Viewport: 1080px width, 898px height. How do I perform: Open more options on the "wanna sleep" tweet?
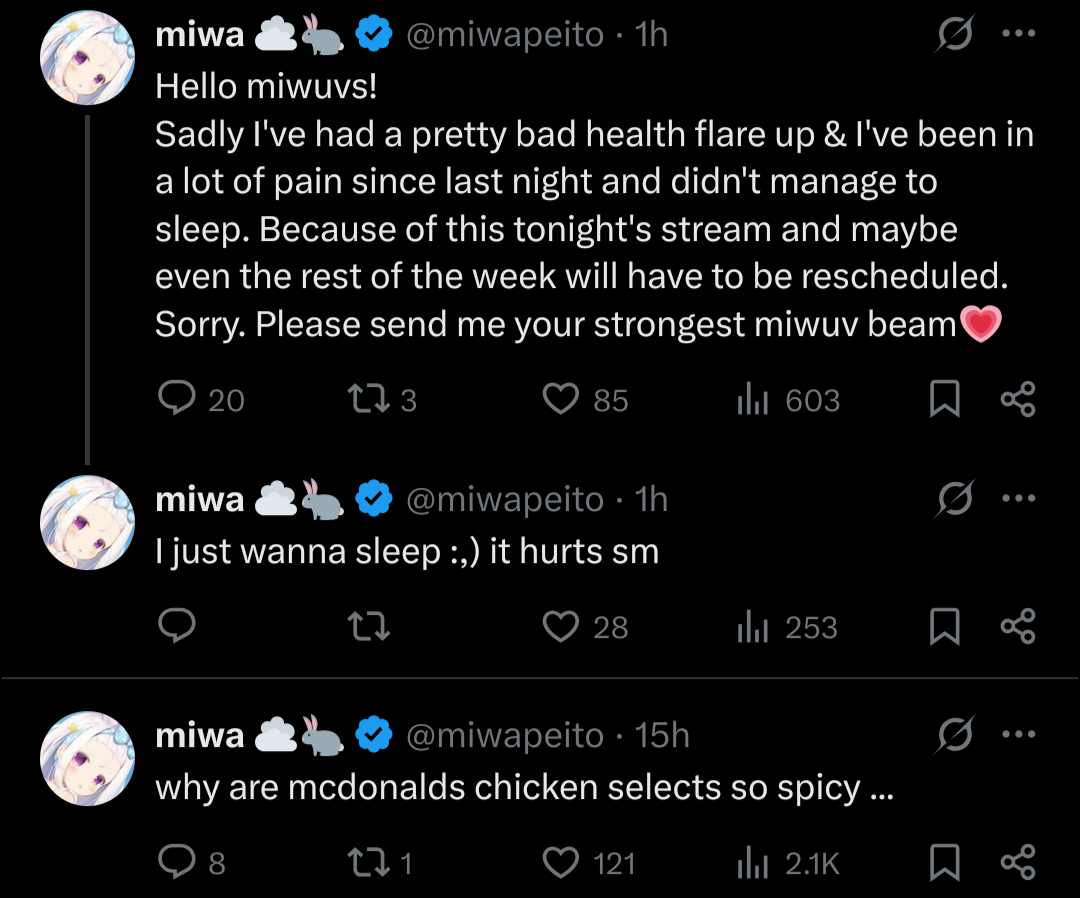pyautogui.click(x=1019, y=498)
